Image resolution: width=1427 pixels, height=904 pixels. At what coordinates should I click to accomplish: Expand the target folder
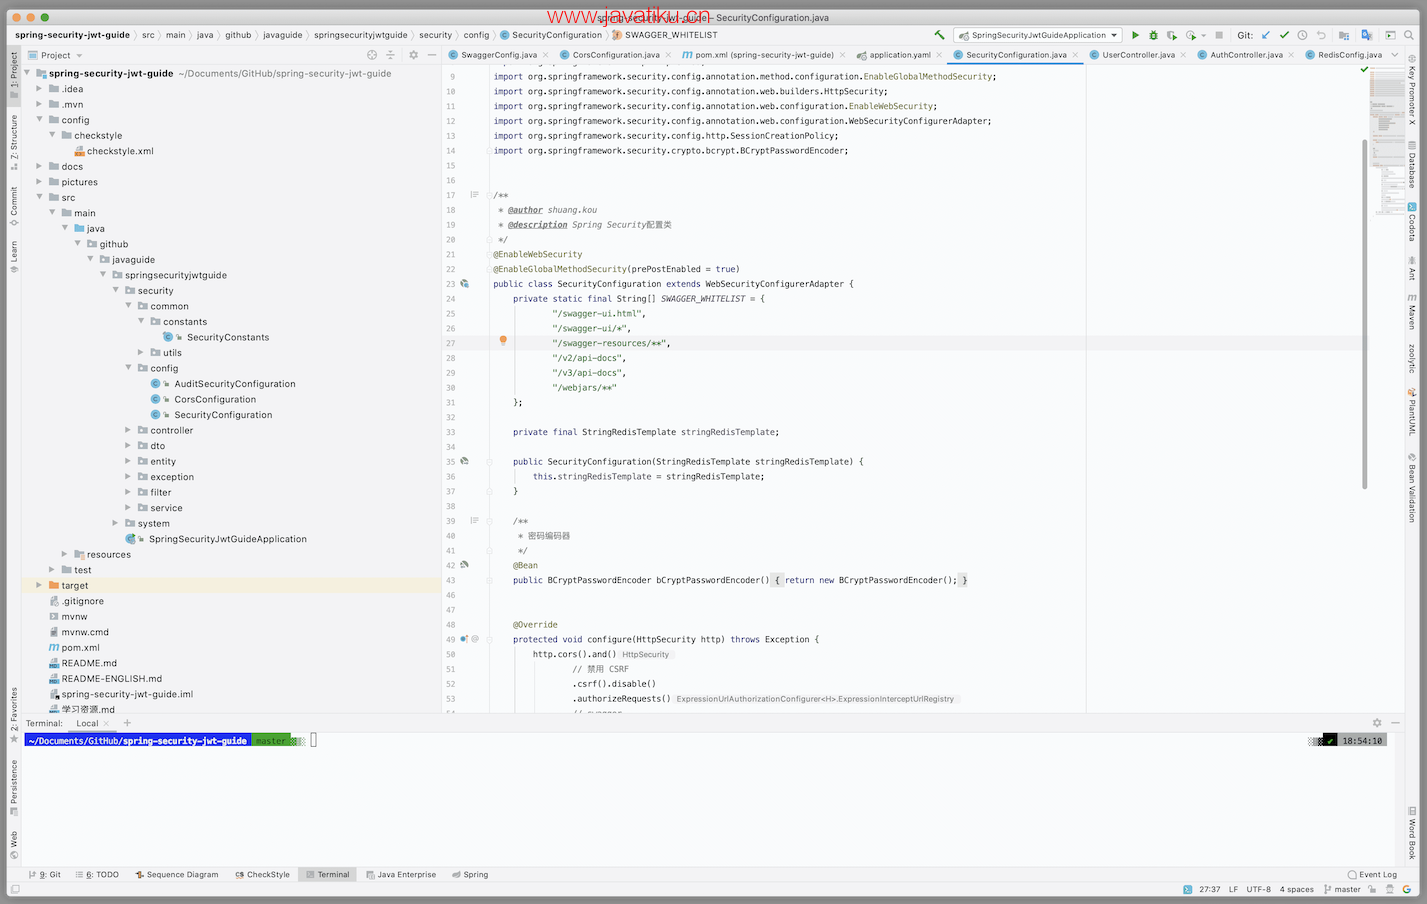point(39,585)
